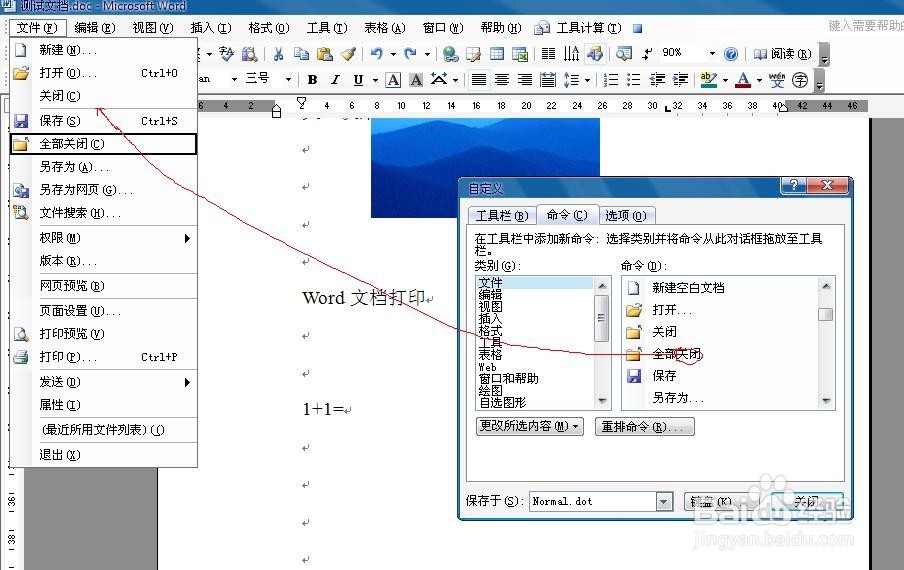Switch to 选项 tab in dialog

click(626, 216)
